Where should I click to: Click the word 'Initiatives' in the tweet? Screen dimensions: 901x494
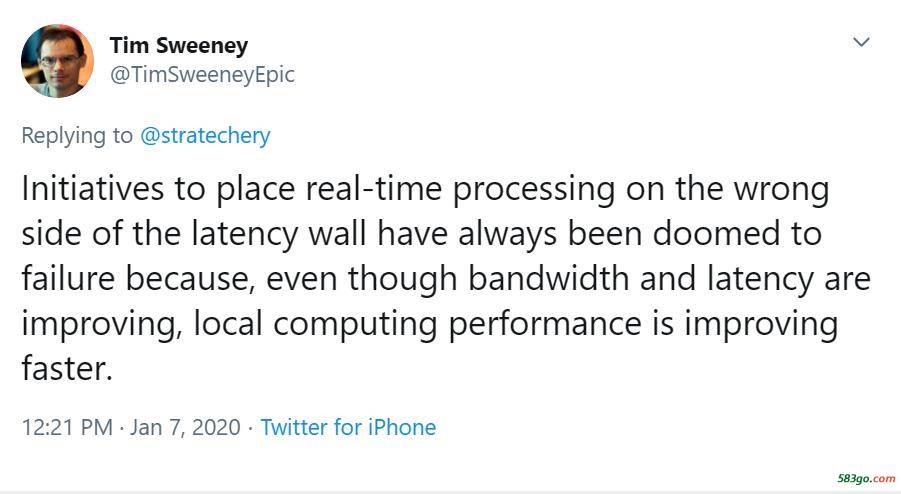coord(93,188)
